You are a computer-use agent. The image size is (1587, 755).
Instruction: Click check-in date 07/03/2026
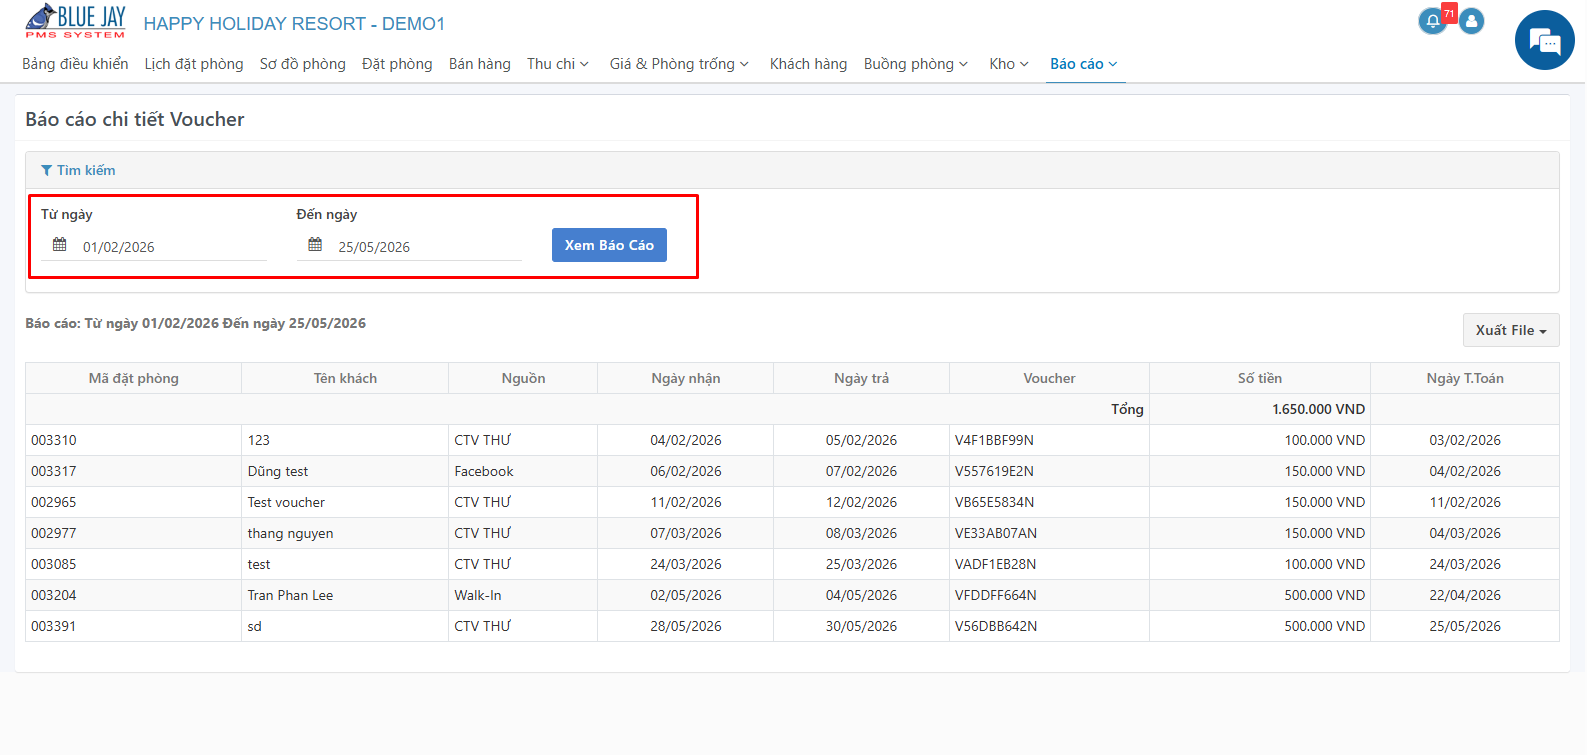(x=686, y=533)
